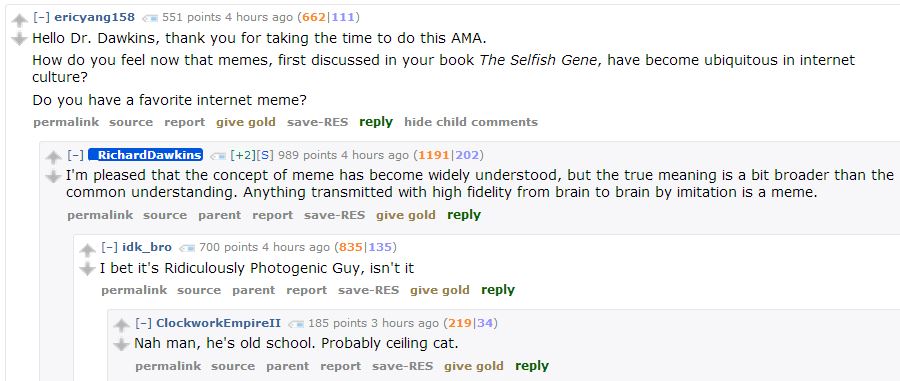Downvote ClockworkEmpireII's comment
The width and height of the screenshot is (900, 381).
click(x=121, y=344)
